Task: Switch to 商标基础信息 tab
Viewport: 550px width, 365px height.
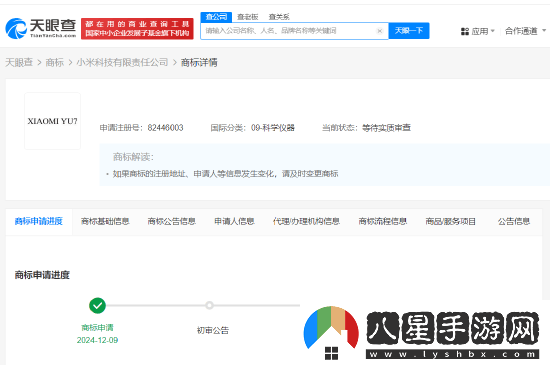Action: (105, 221)
